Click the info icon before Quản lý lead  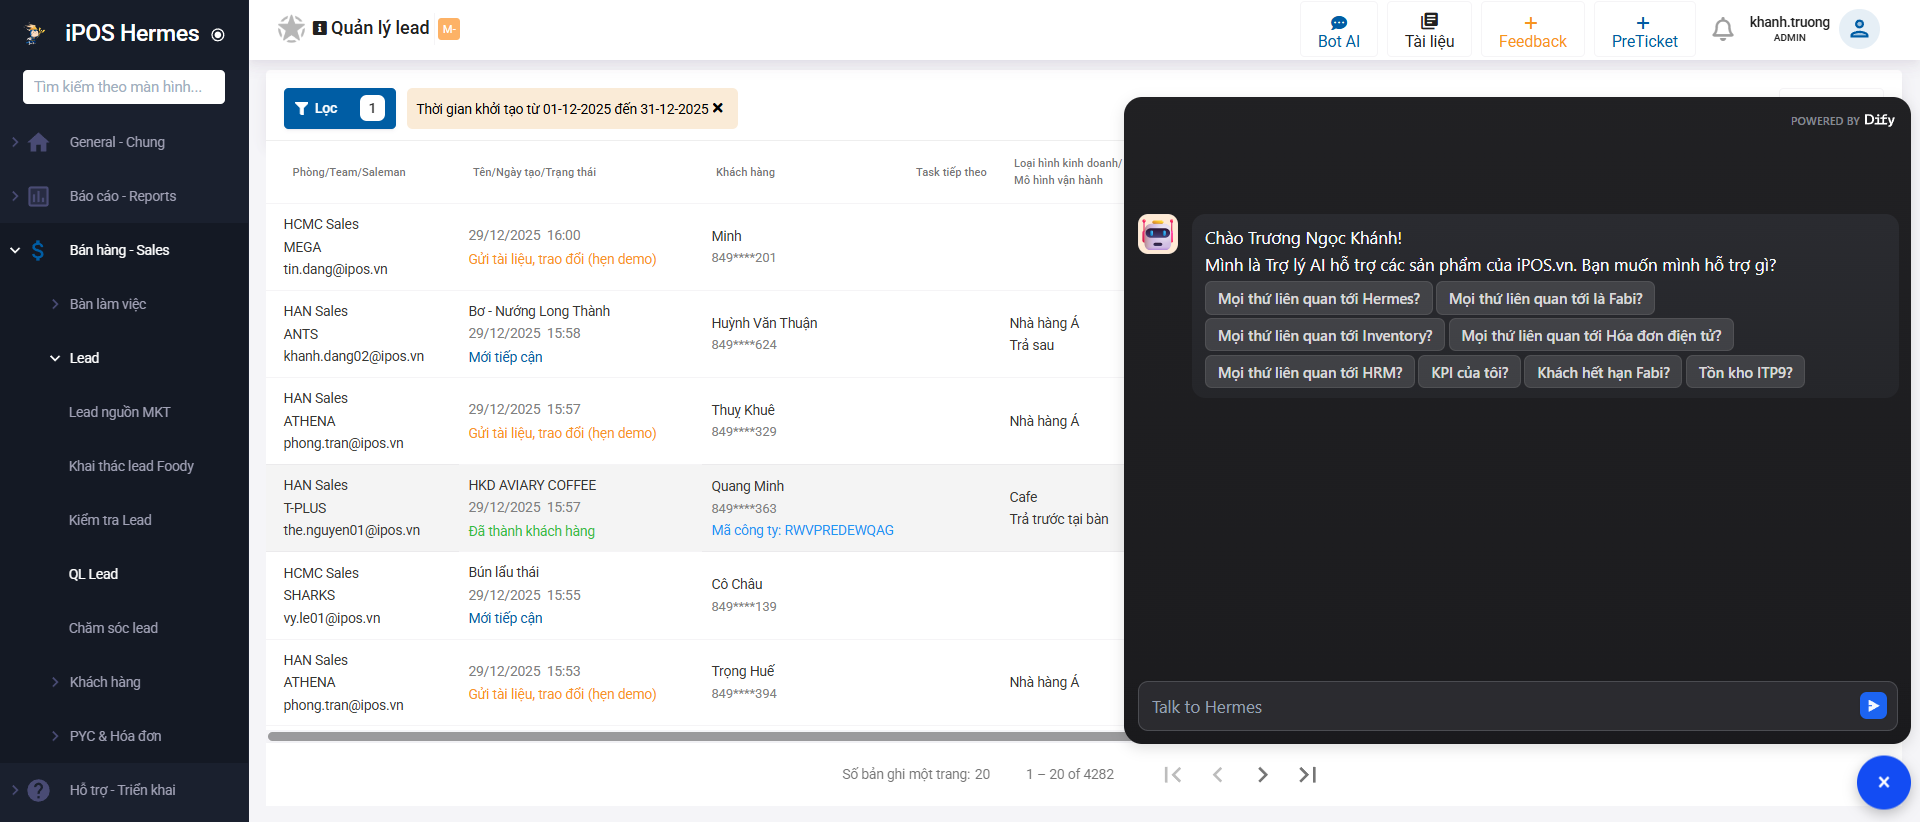(320, 28)
